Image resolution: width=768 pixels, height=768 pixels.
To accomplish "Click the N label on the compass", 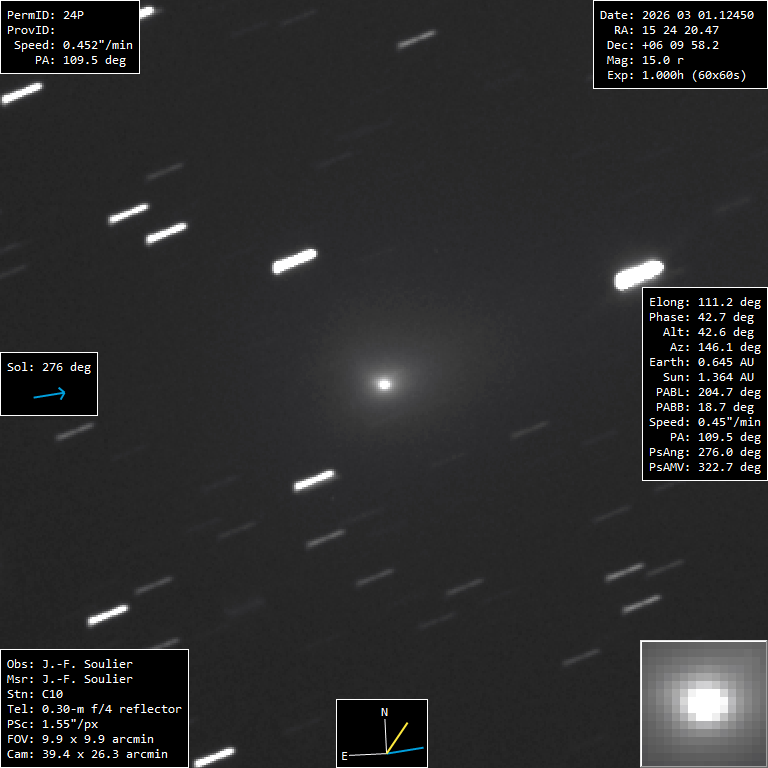I will 384,712.
